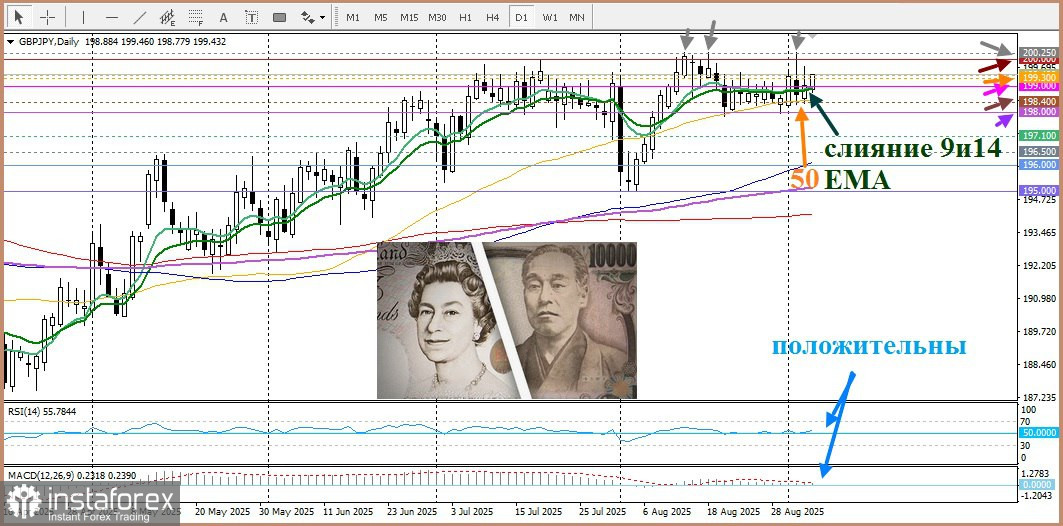Select the 199.300 orange price label
1063x526 pixels.
coord(1038,78)
